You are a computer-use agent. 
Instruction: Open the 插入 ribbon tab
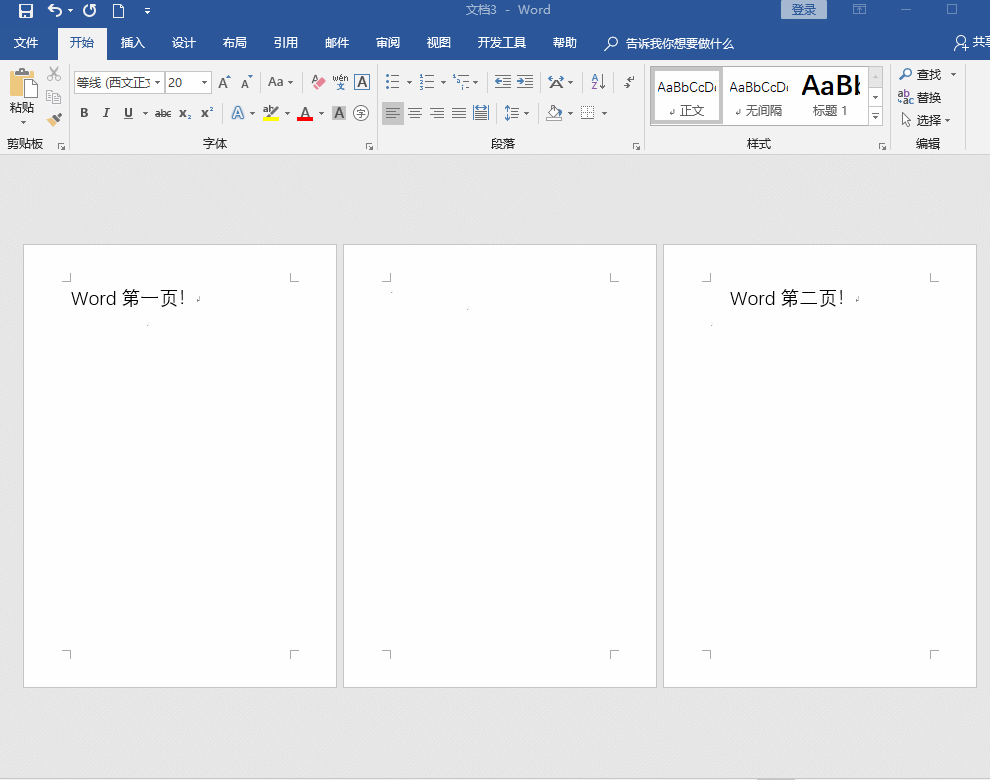[133, 43]
